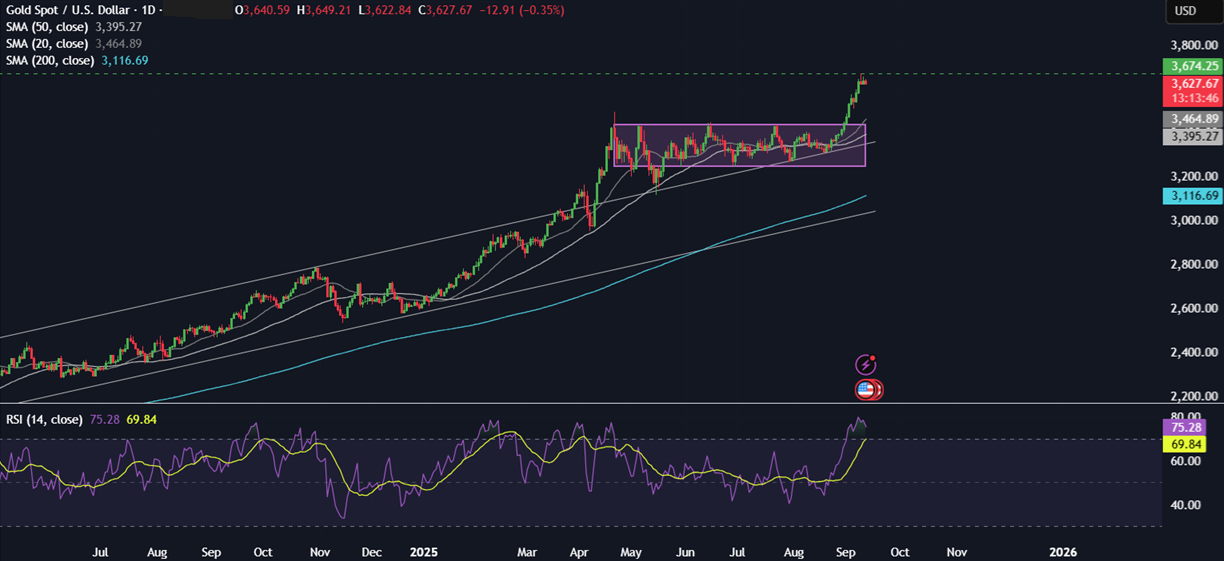
Task: Click the 3,395.27 SMA label on price axis
Action: (1192, 136)
